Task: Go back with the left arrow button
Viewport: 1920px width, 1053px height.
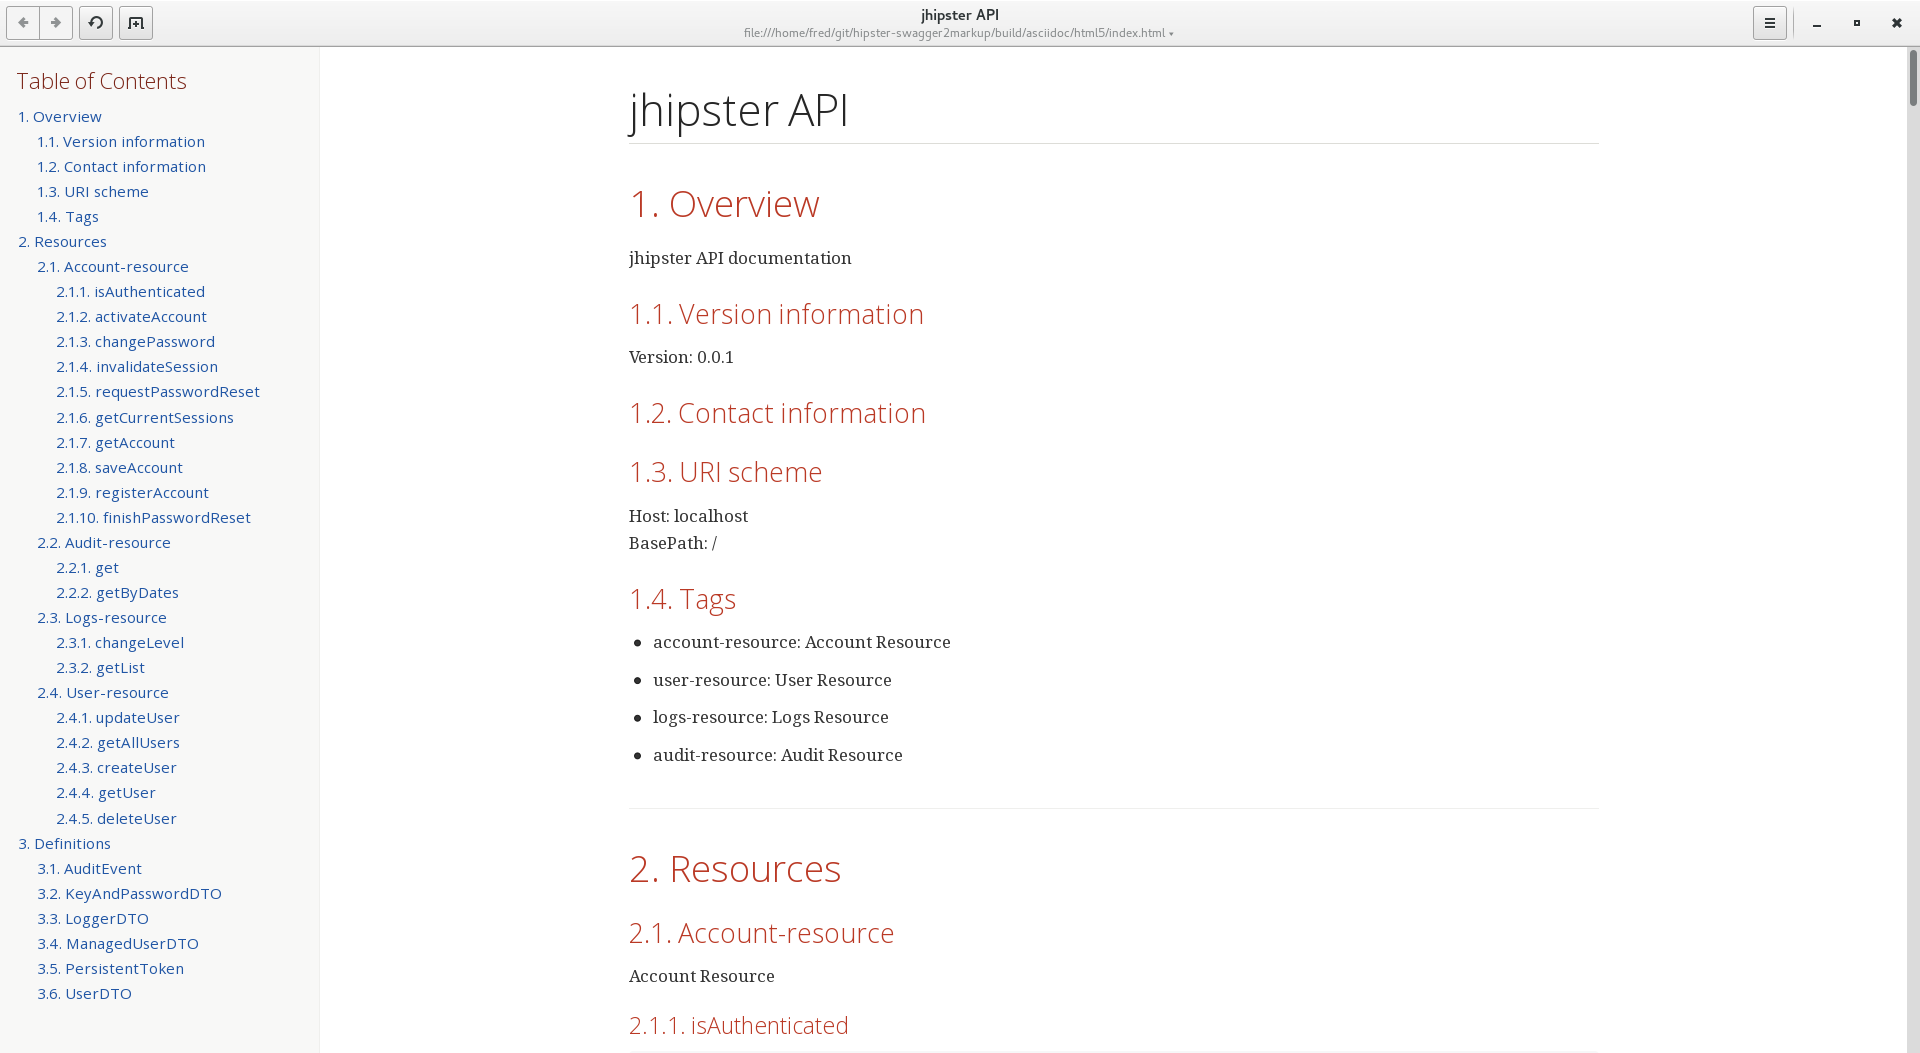Action: (x=23, y=23)
